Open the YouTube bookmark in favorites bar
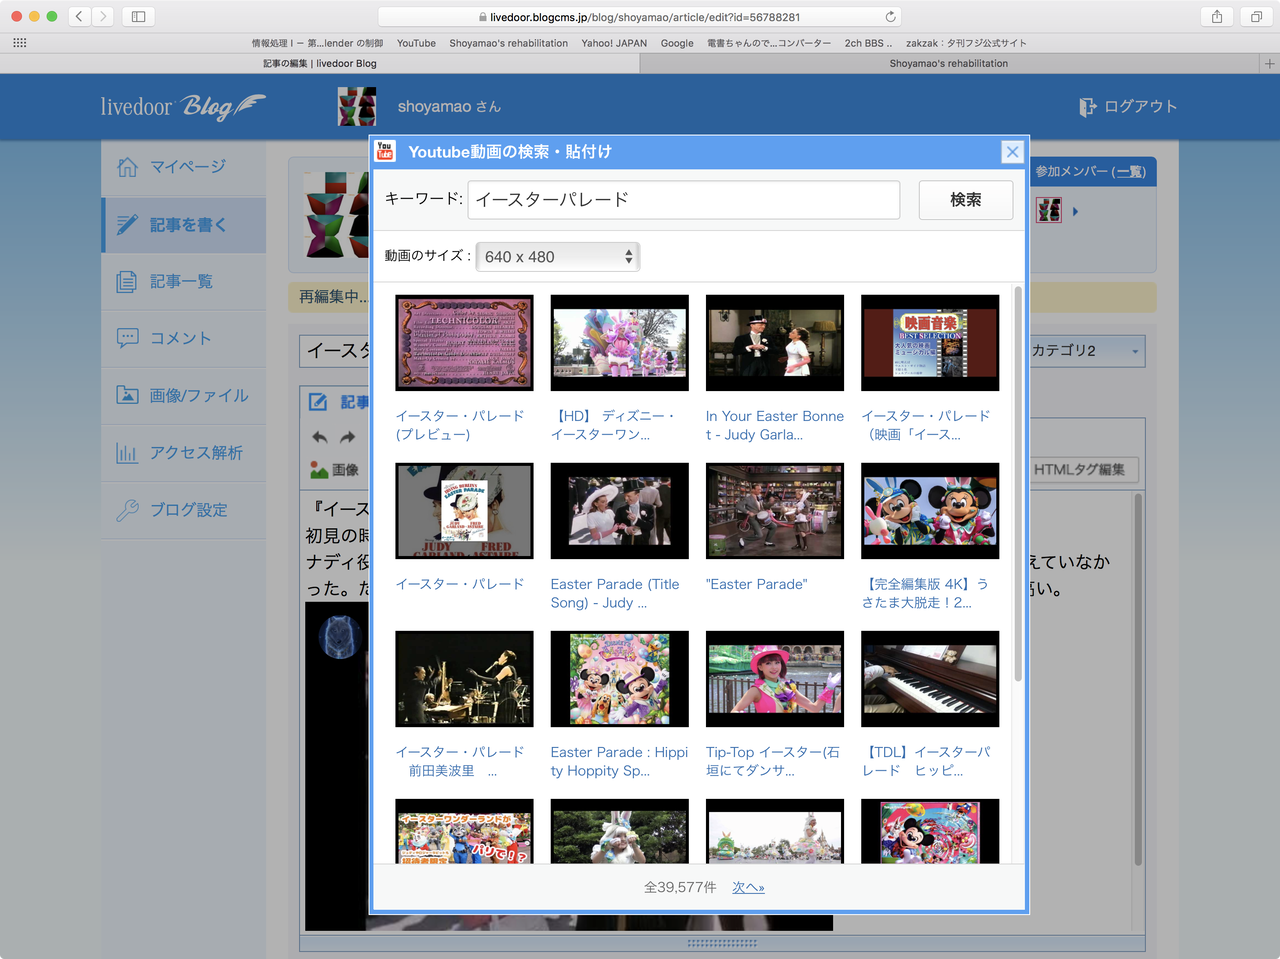Viewport: 1280px width, 959px height. coord(416,43)
